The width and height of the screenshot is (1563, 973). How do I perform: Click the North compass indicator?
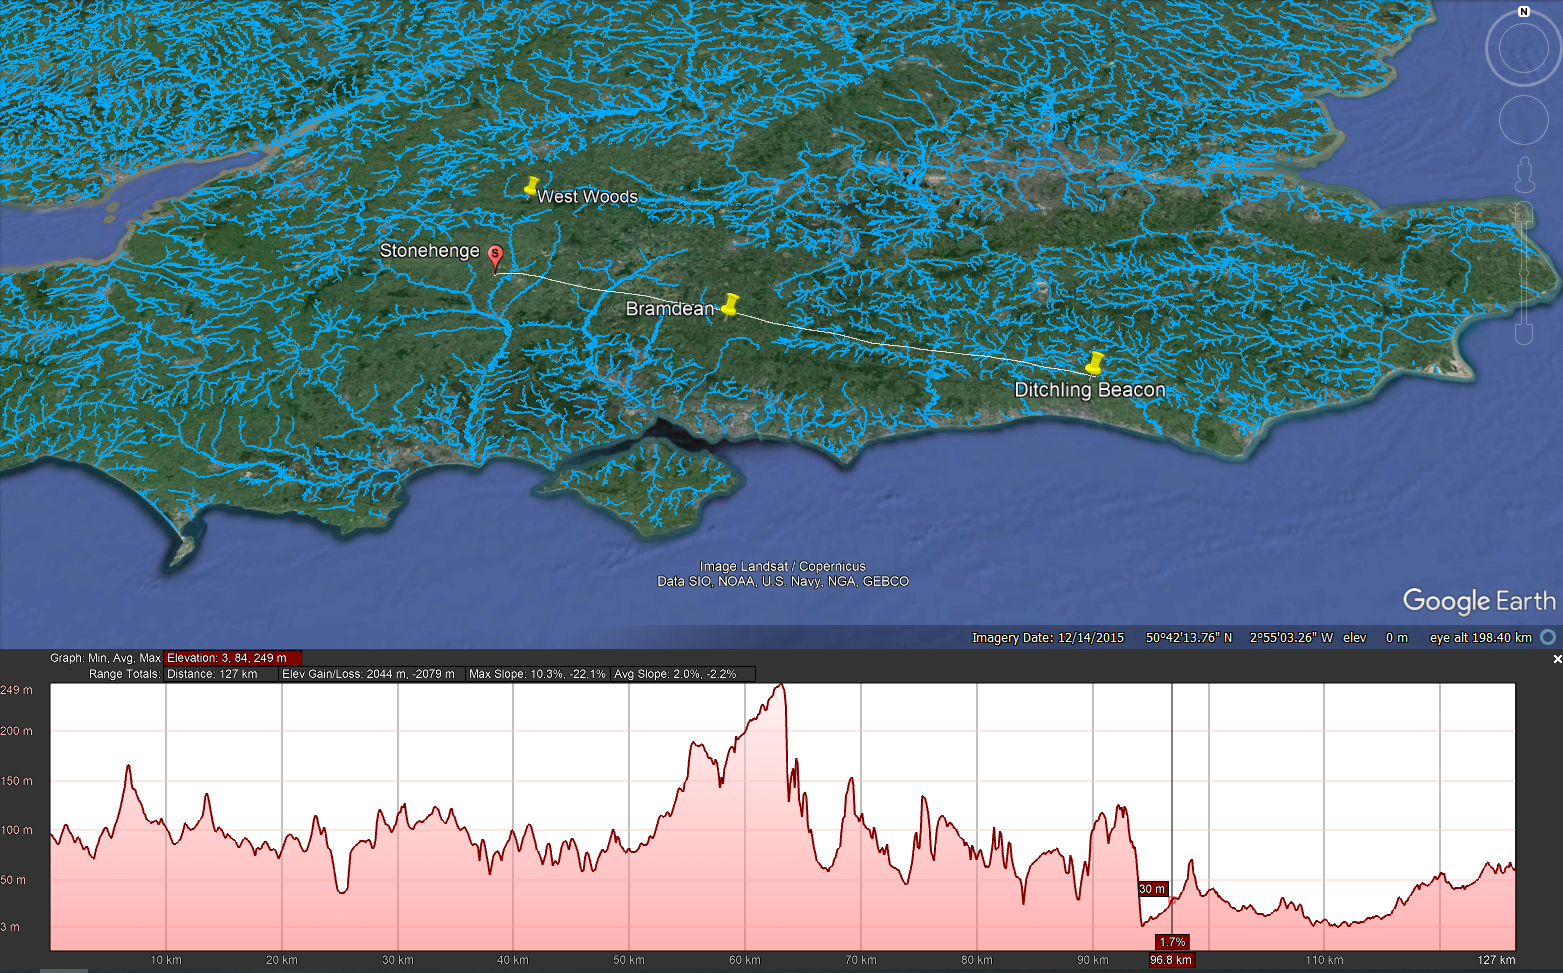(x=1523, y=12)
